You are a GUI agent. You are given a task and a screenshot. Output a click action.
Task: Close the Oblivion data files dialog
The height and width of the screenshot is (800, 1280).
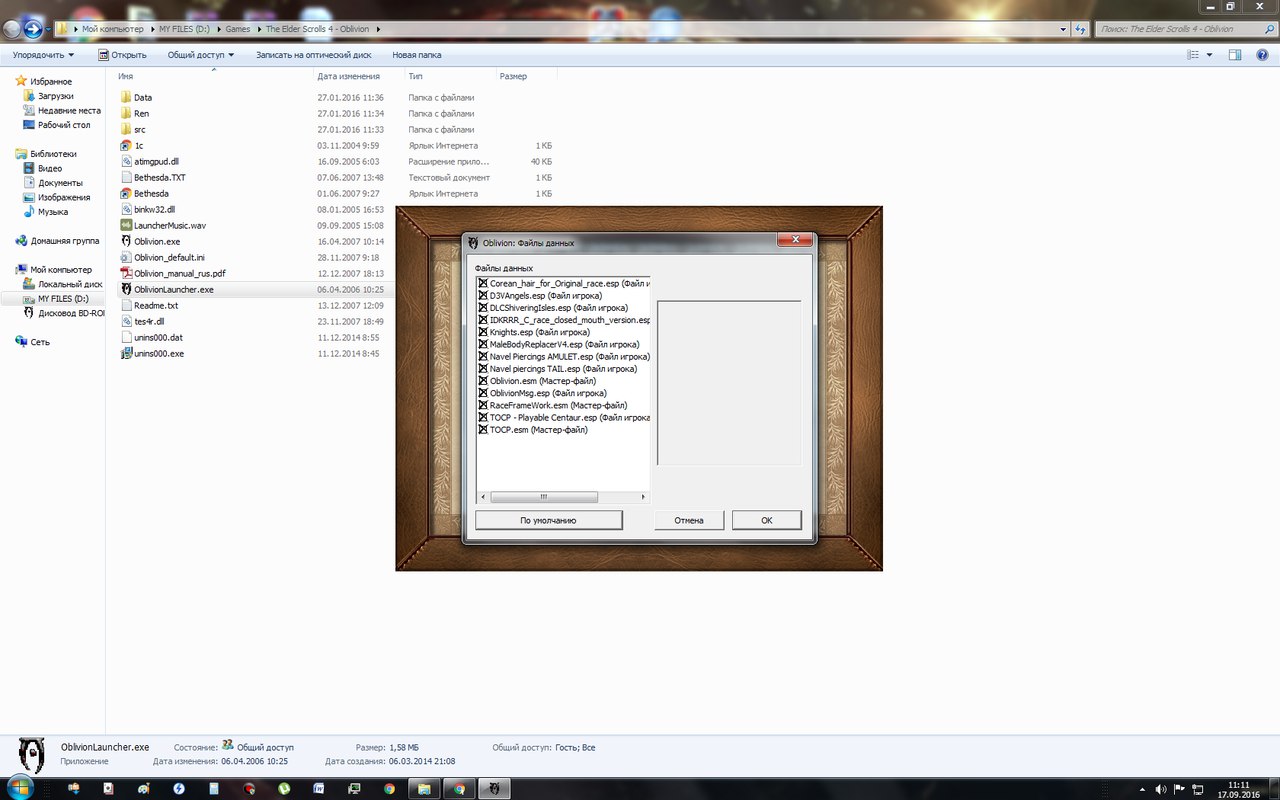click(794, 240)
